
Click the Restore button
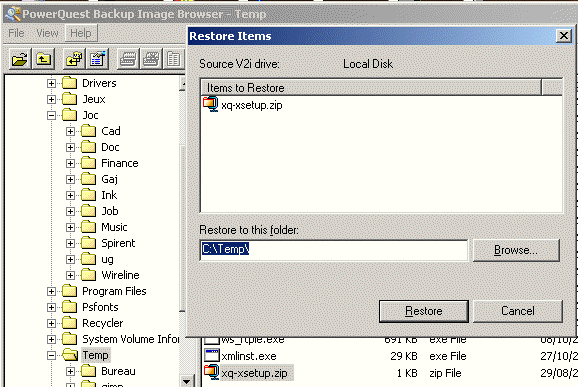pyautogui.click(x=424, y=311)
